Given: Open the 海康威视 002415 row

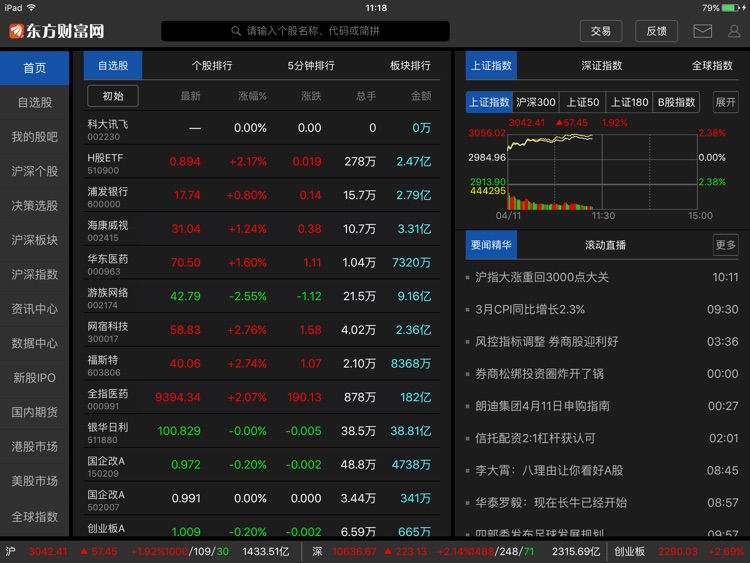Looking at the screenshot, I should click(x=262, y=229).
